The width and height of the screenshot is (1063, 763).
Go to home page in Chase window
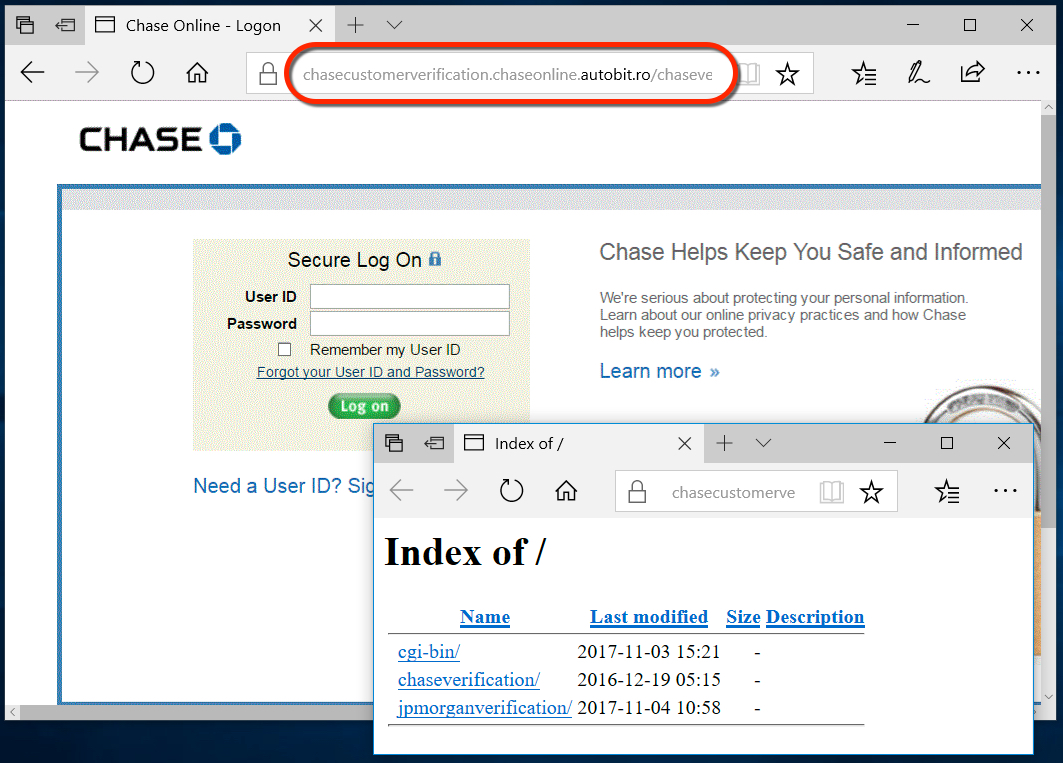pos(197,72)
